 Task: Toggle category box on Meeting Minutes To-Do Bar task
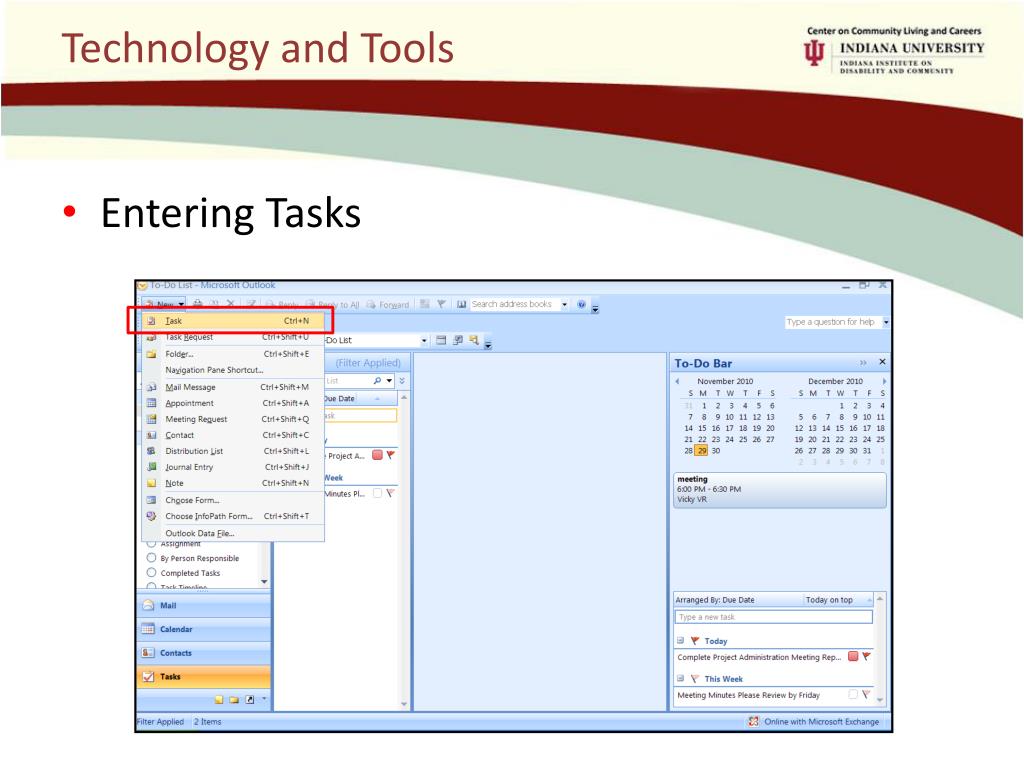(853, 695)
